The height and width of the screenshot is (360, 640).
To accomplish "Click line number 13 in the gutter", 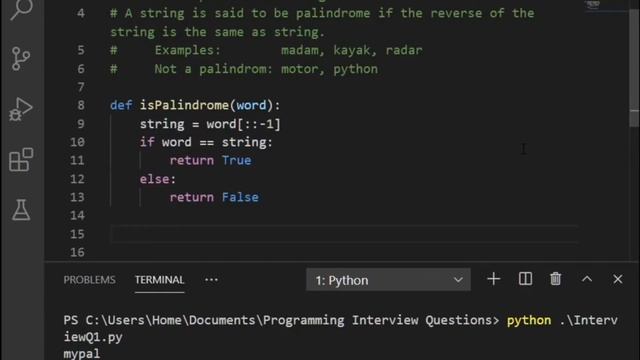I will click(77, 198).
